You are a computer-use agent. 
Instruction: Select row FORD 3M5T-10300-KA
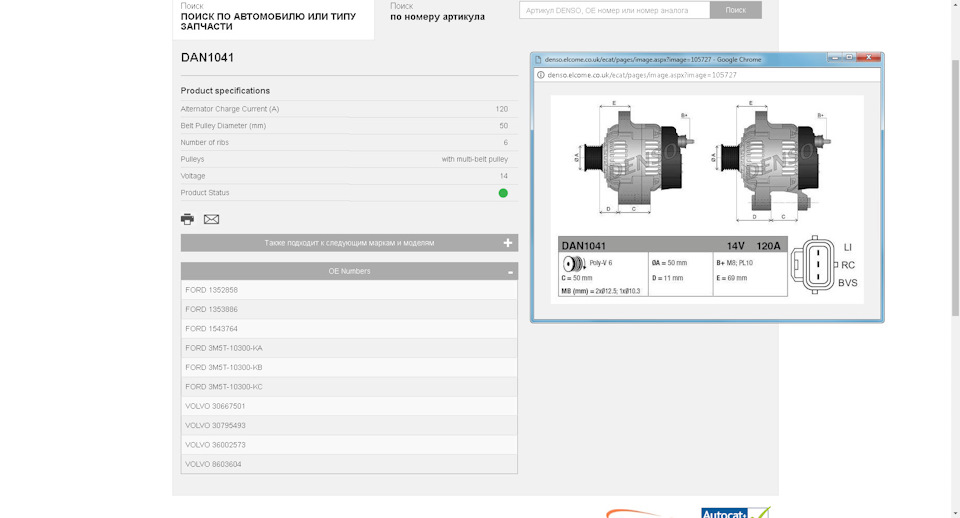click(349, 348)
